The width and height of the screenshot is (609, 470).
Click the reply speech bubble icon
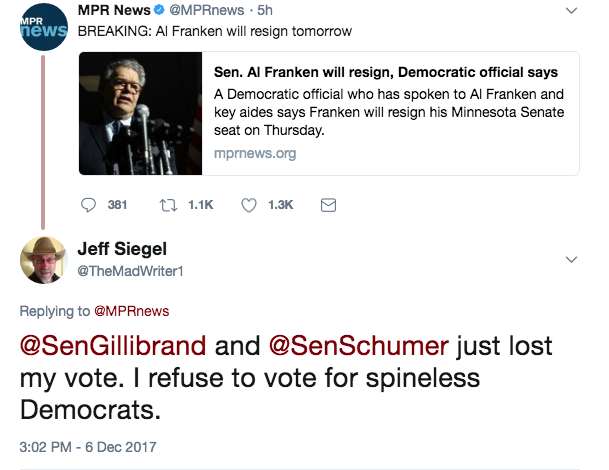[88, 205]
